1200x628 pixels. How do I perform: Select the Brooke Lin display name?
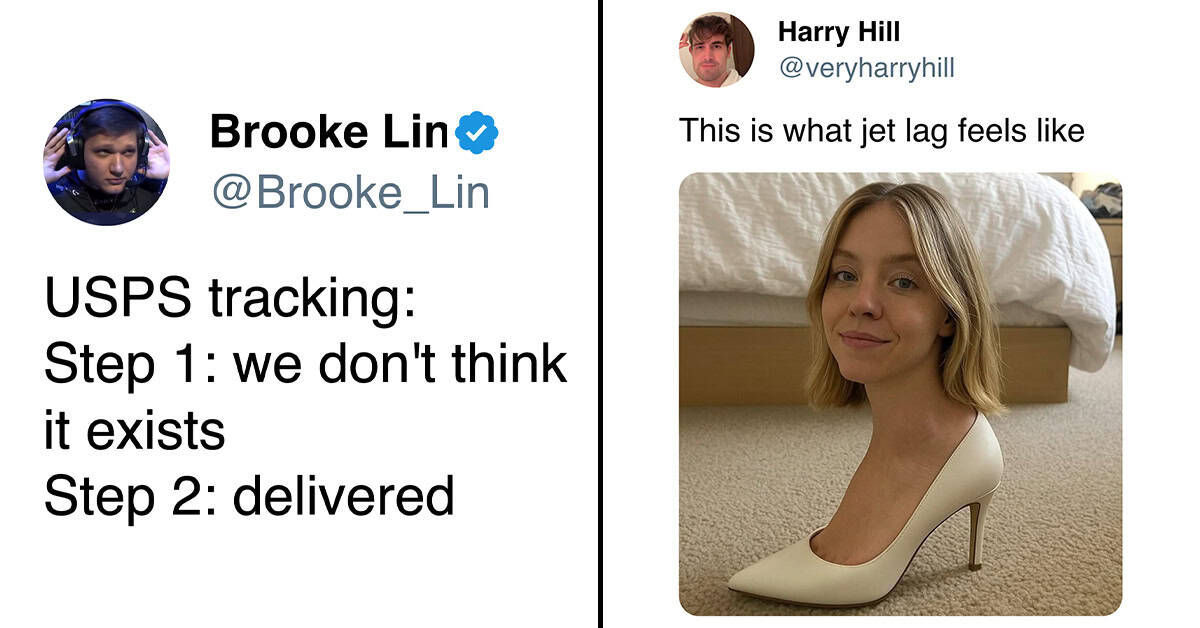tap(330, 133)
